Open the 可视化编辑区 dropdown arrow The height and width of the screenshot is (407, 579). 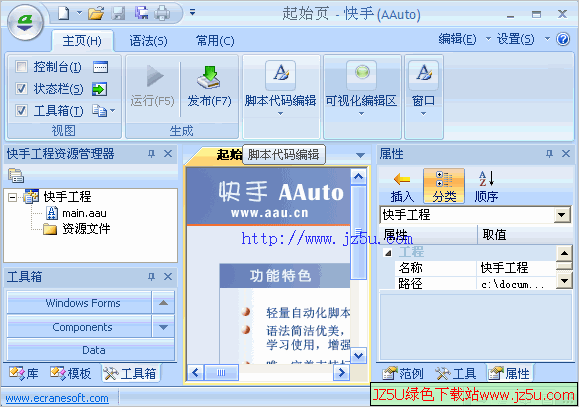[x=362, y=113]
